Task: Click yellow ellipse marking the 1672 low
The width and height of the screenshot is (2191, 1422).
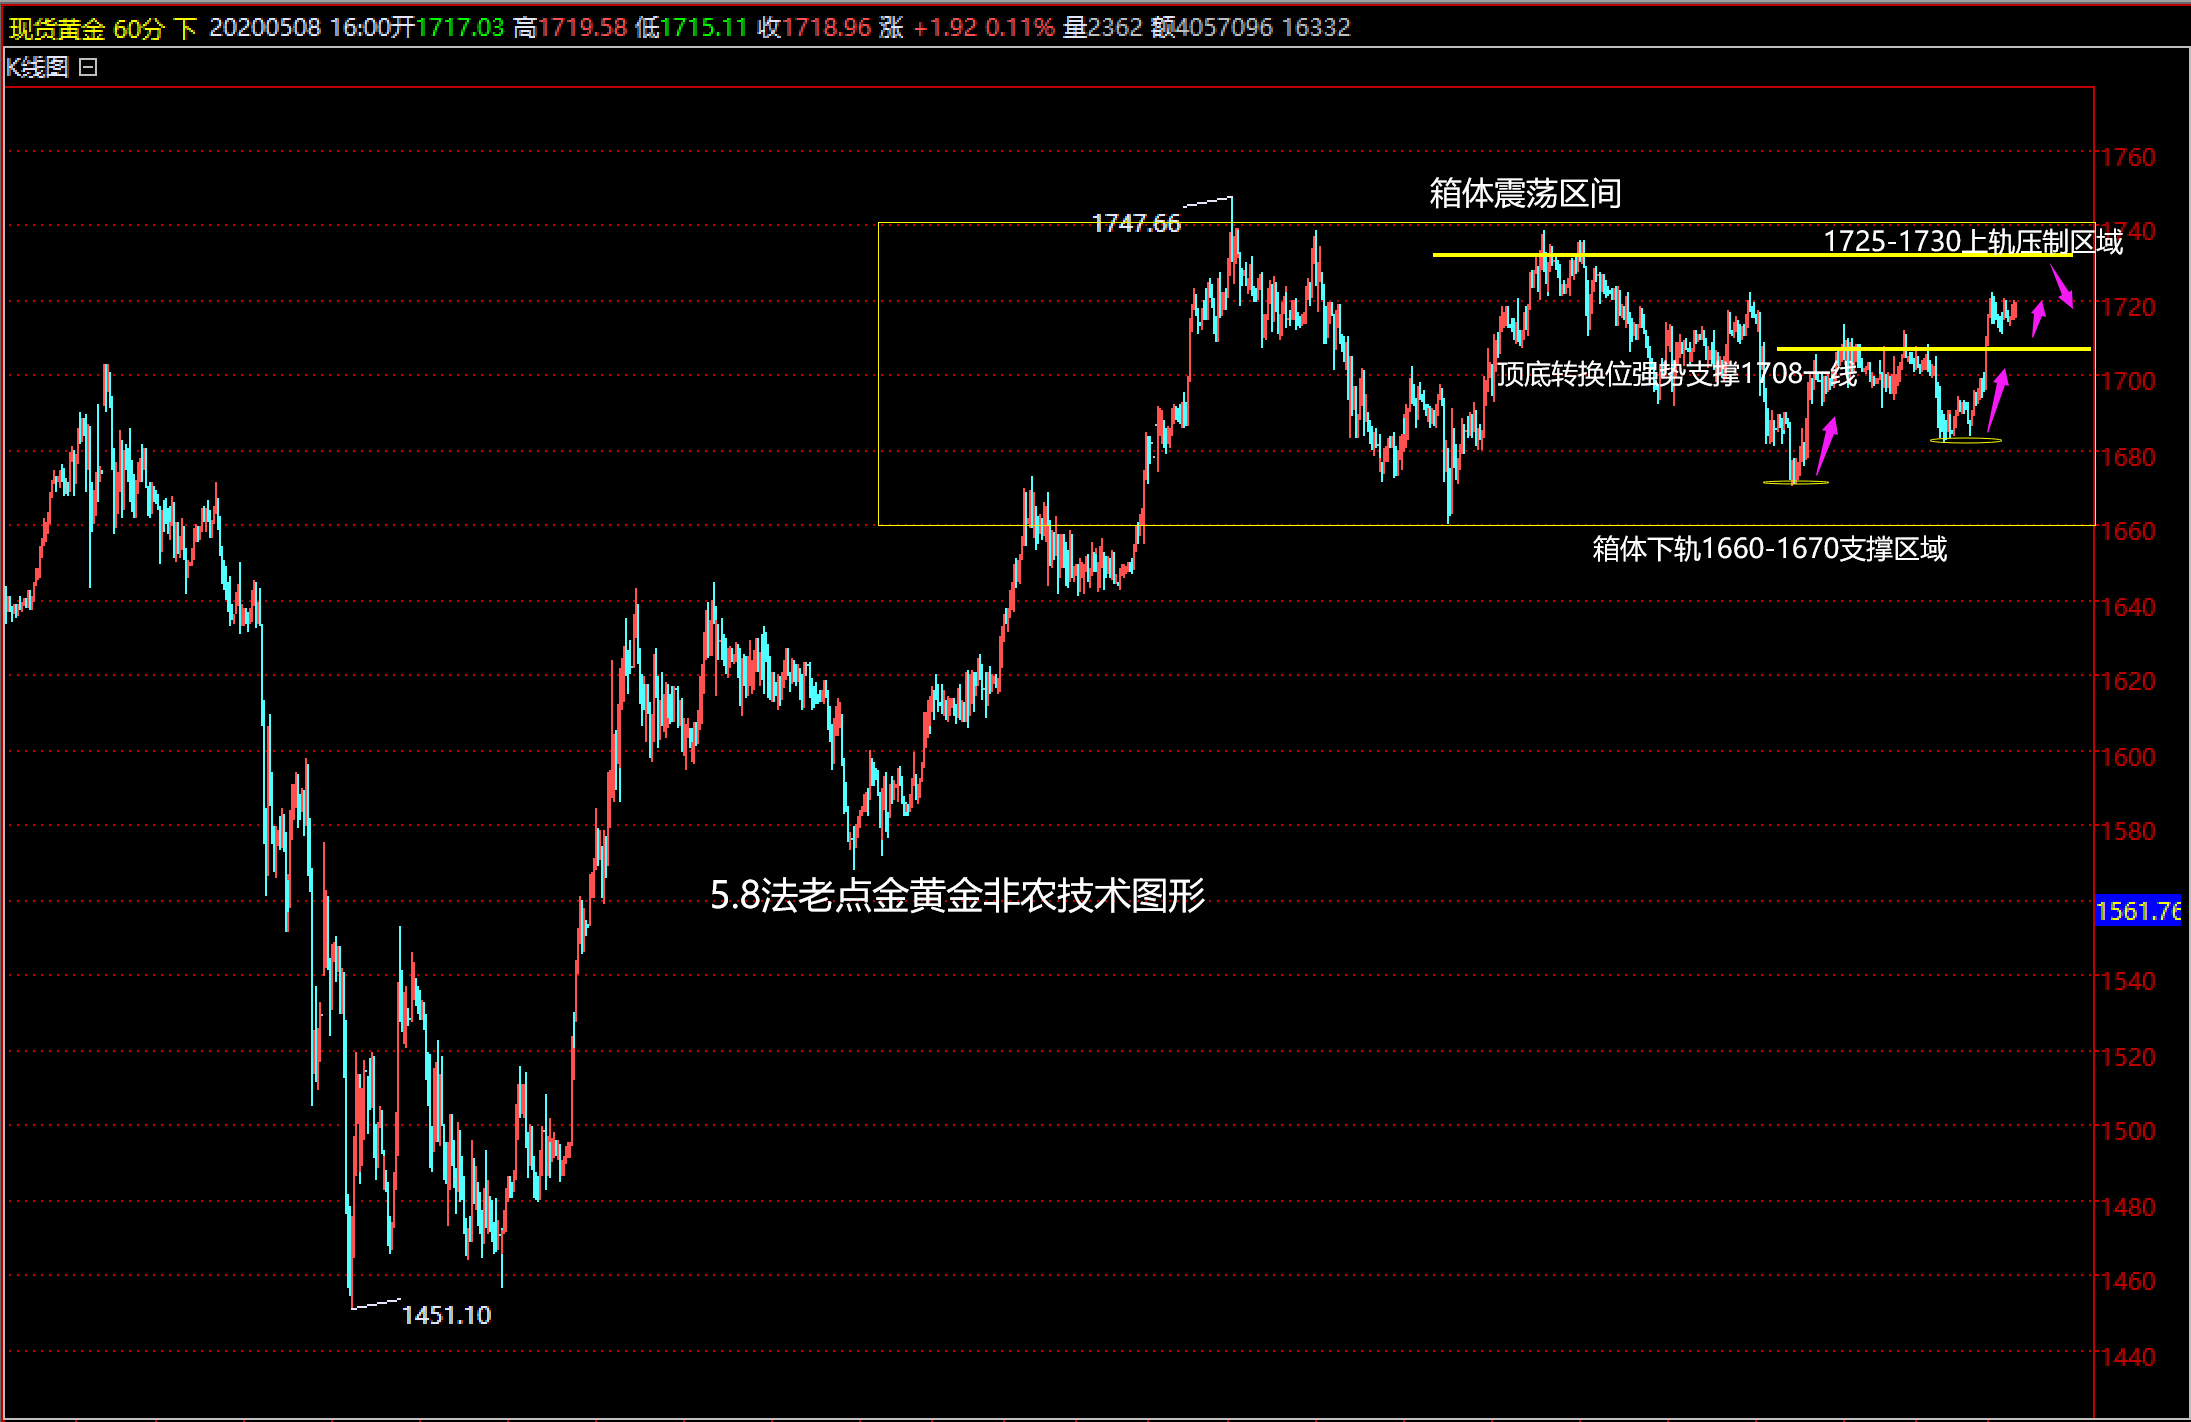Action: (1795, 483)
